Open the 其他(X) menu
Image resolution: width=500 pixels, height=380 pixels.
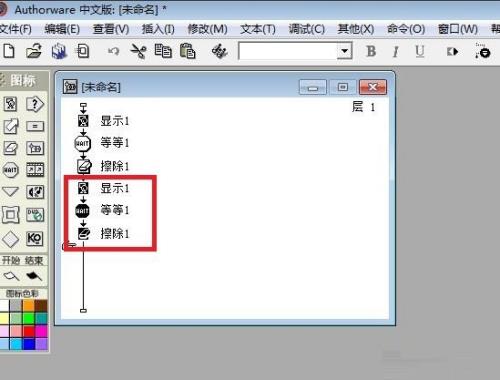(356, 29)
